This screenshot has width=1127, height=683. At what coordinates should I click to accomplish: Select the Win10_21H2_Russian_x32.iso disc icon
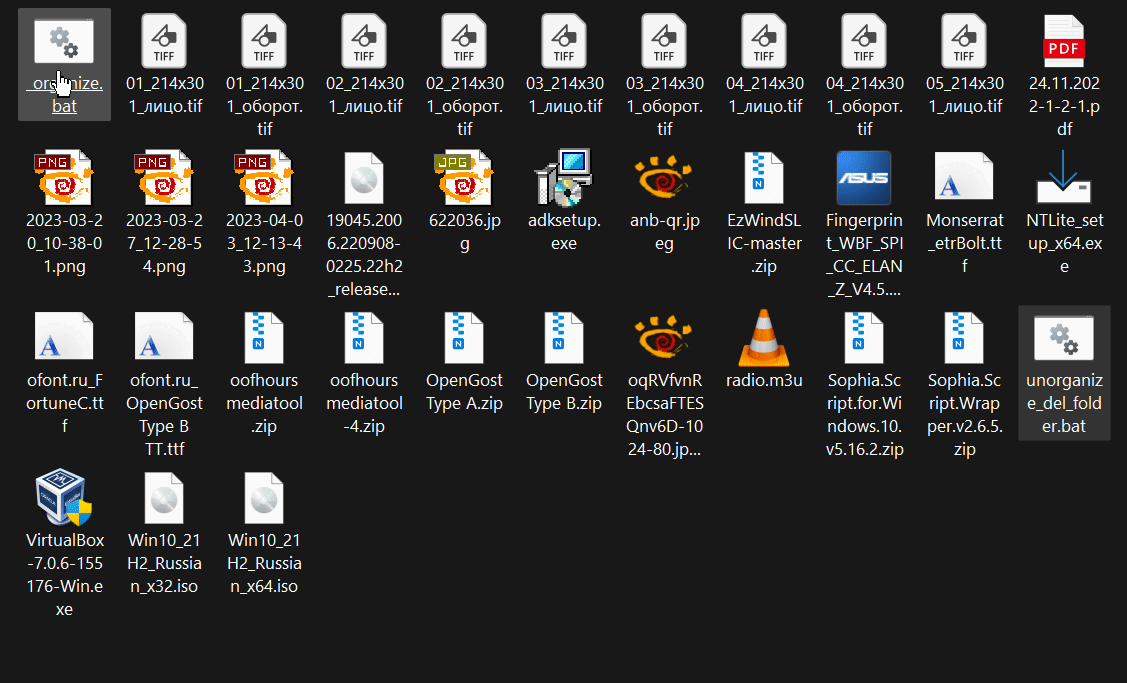[164, 498]
